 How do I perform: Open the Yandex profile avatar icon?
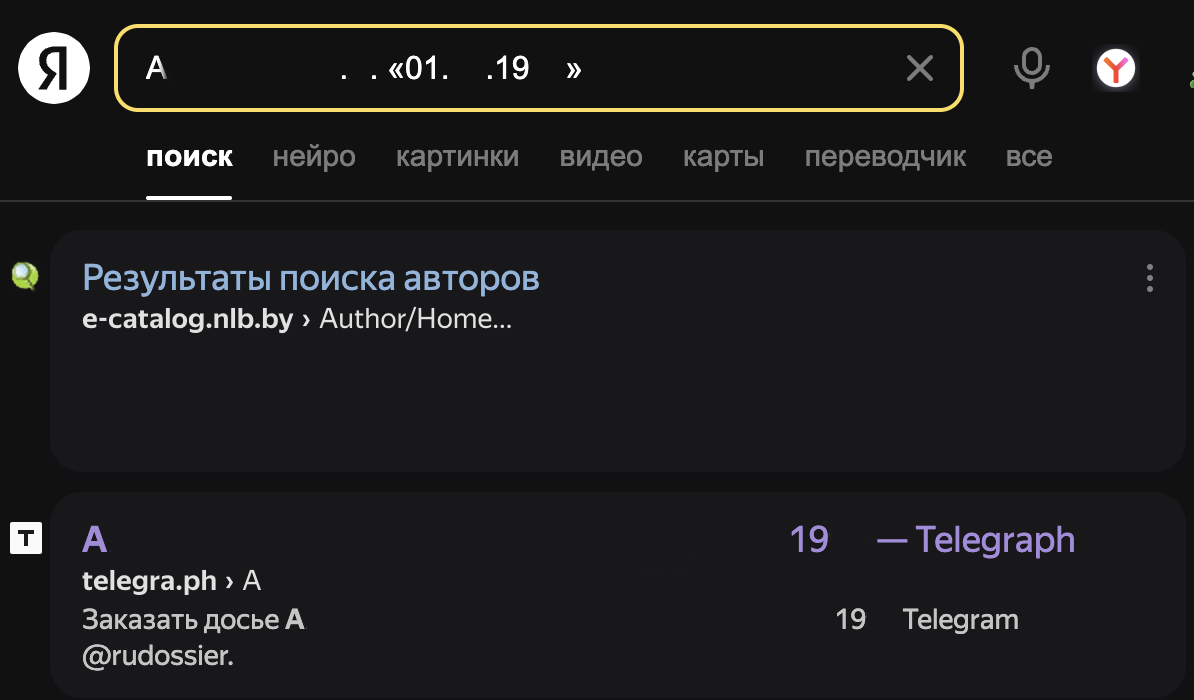[x=1117, y=68]
